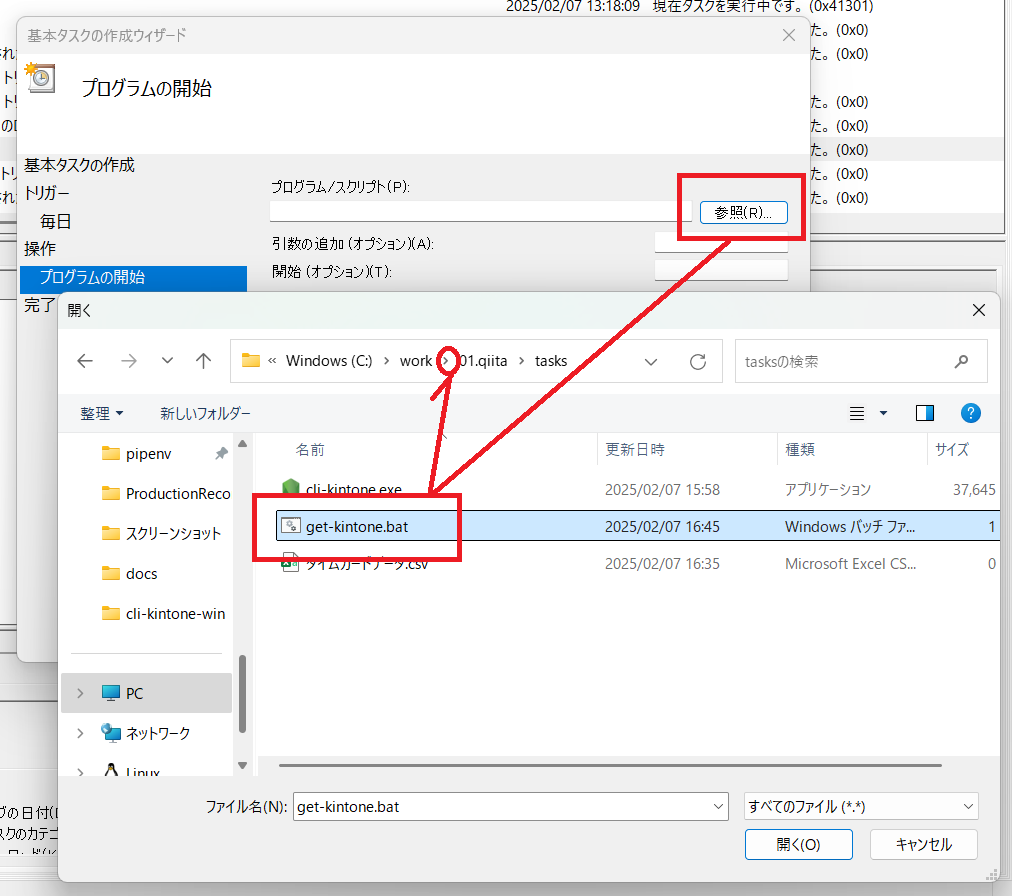Open the breadcrumb chevron before 01.qiita

click(x=448, y=361)
